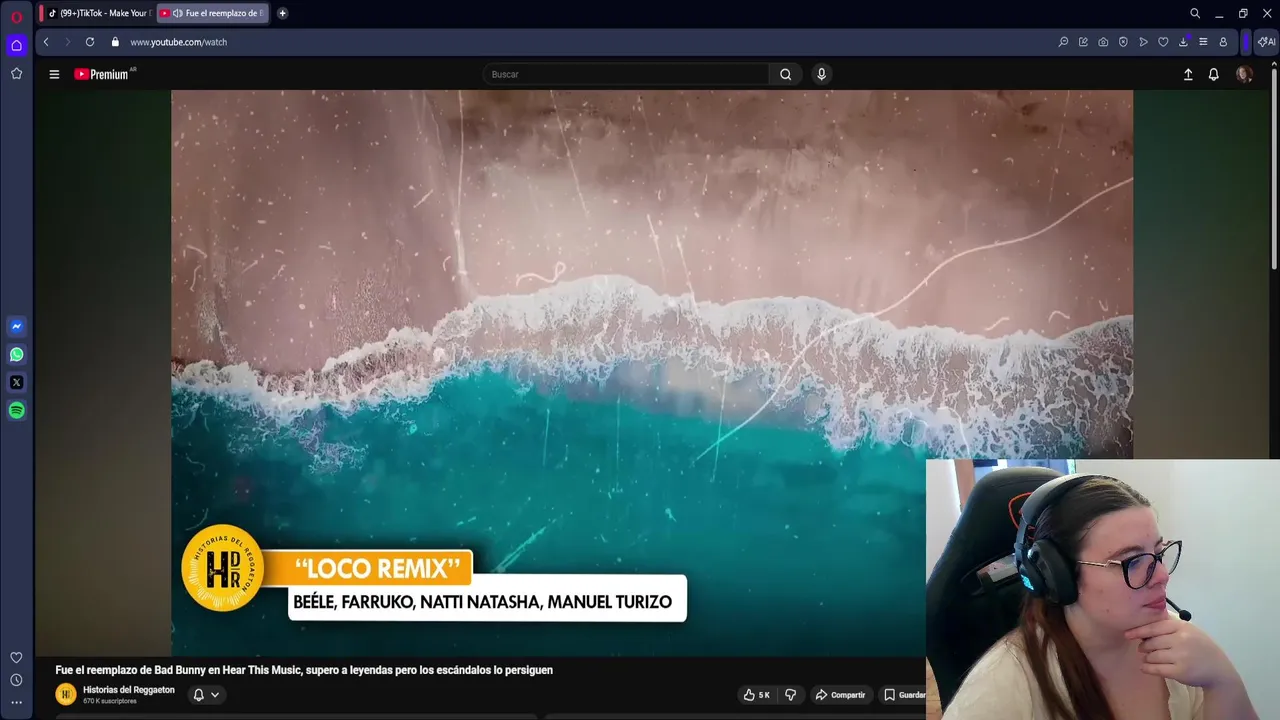Reload the YouTube page

(90, 42)
